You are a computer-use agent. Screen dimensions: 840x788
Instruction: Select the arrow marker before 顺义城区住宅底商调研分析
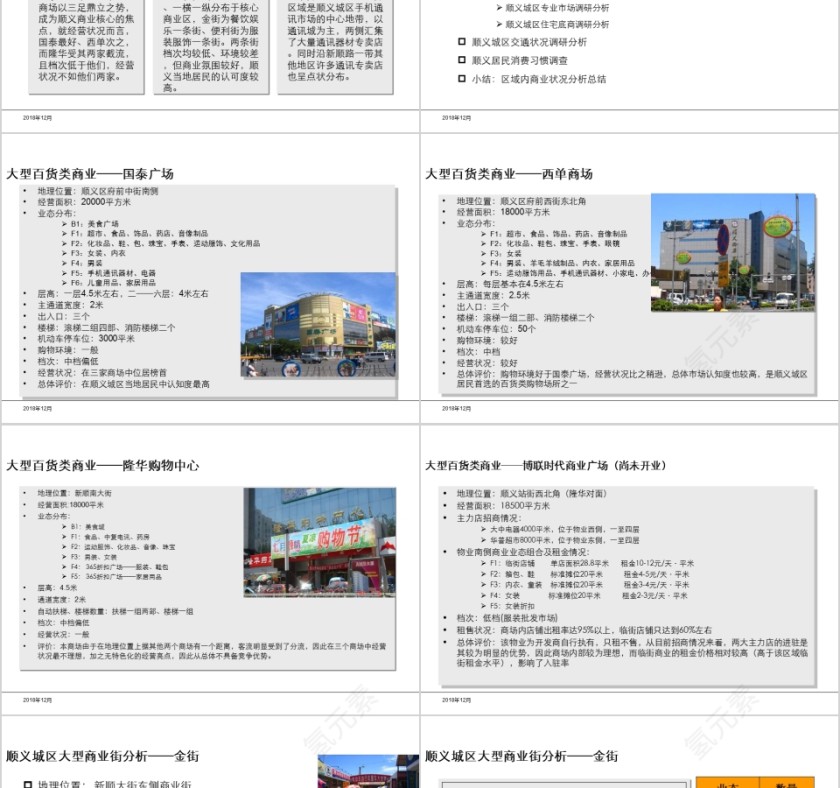[497, 23]
